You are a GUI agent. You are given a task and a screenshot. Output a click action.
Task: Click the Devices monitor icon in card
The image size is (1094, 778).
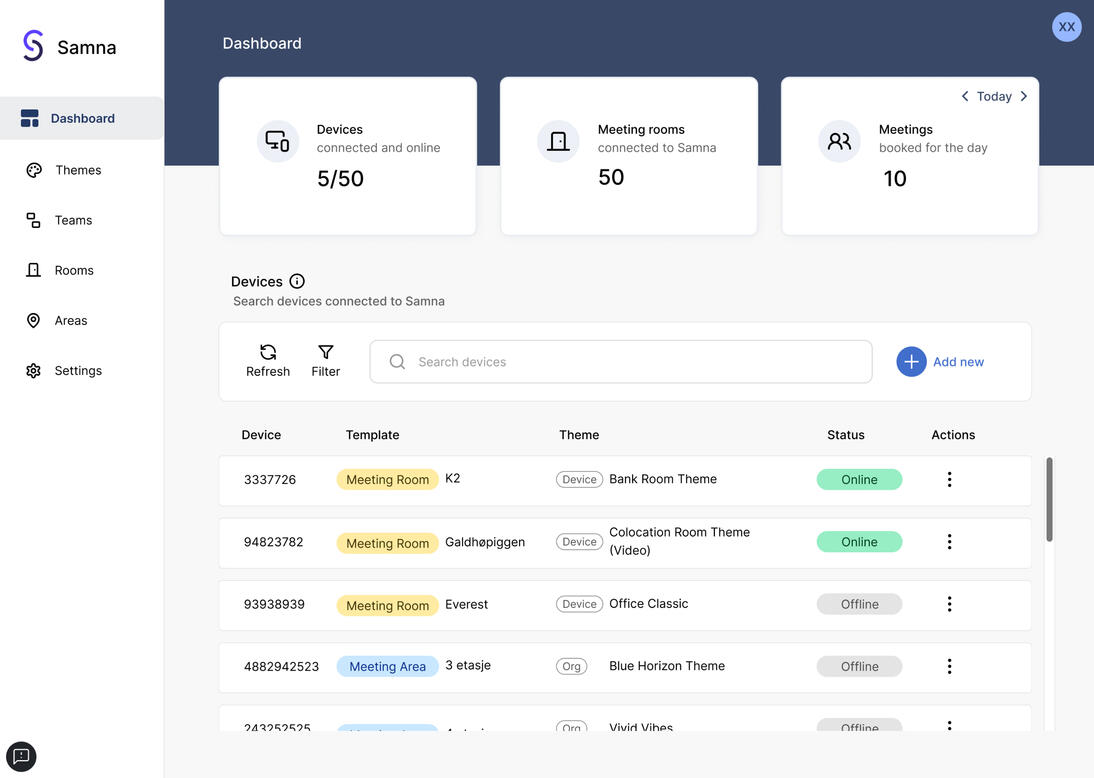278,141
